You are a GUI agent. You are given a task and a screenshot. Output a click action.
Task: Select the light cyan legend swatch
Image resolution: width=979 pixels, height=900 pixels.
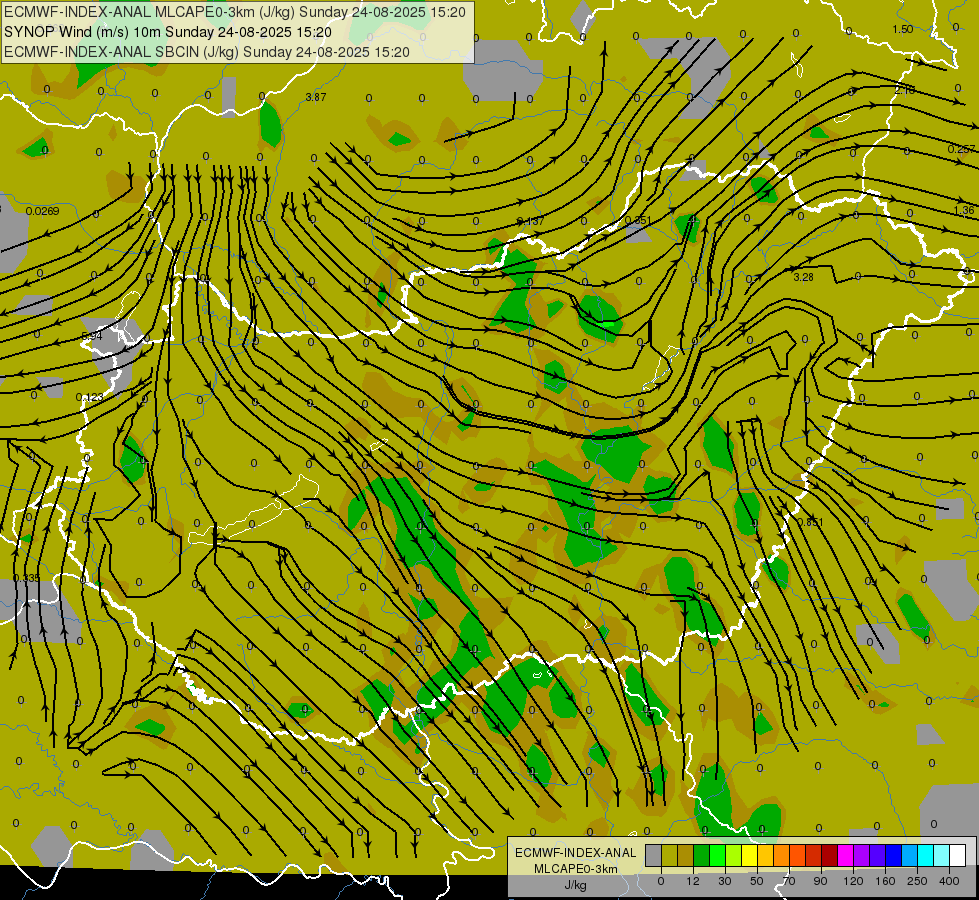point(942,856)
